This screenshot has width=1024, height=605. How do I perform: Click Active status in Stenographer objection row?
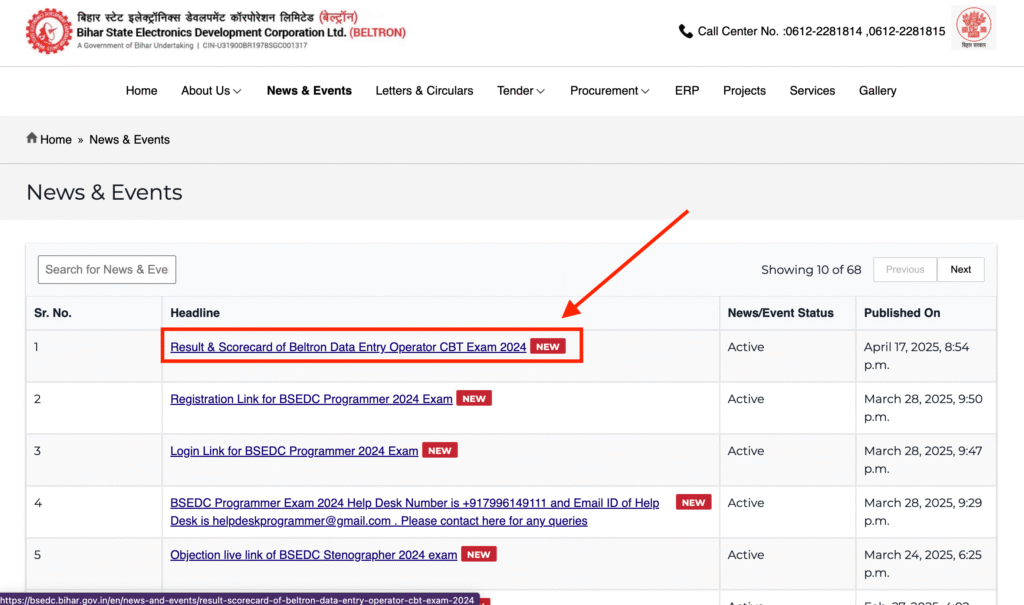click(x=745, y=555)
